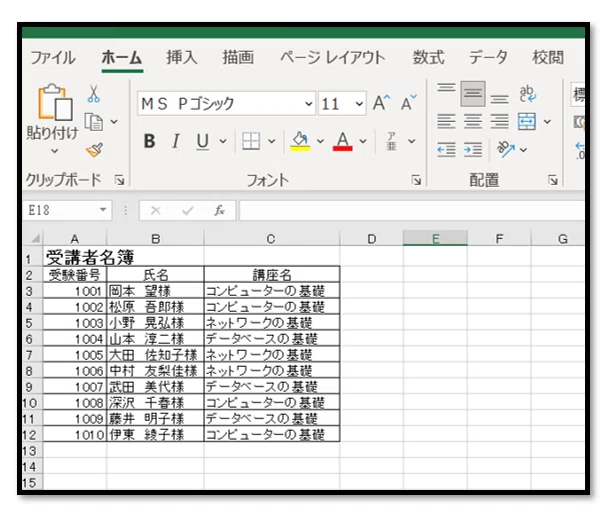614x522 pixels.
Task: Decrease font size with the smaller A icon
Action: (x=409, y=103)
